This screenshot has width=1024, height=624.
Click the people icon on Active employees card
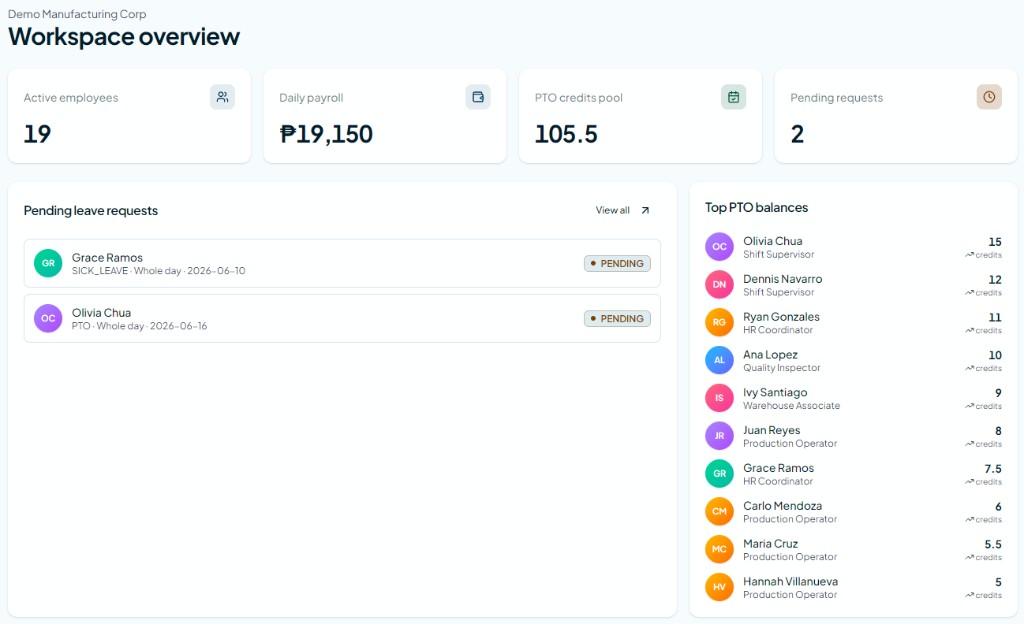223,97
